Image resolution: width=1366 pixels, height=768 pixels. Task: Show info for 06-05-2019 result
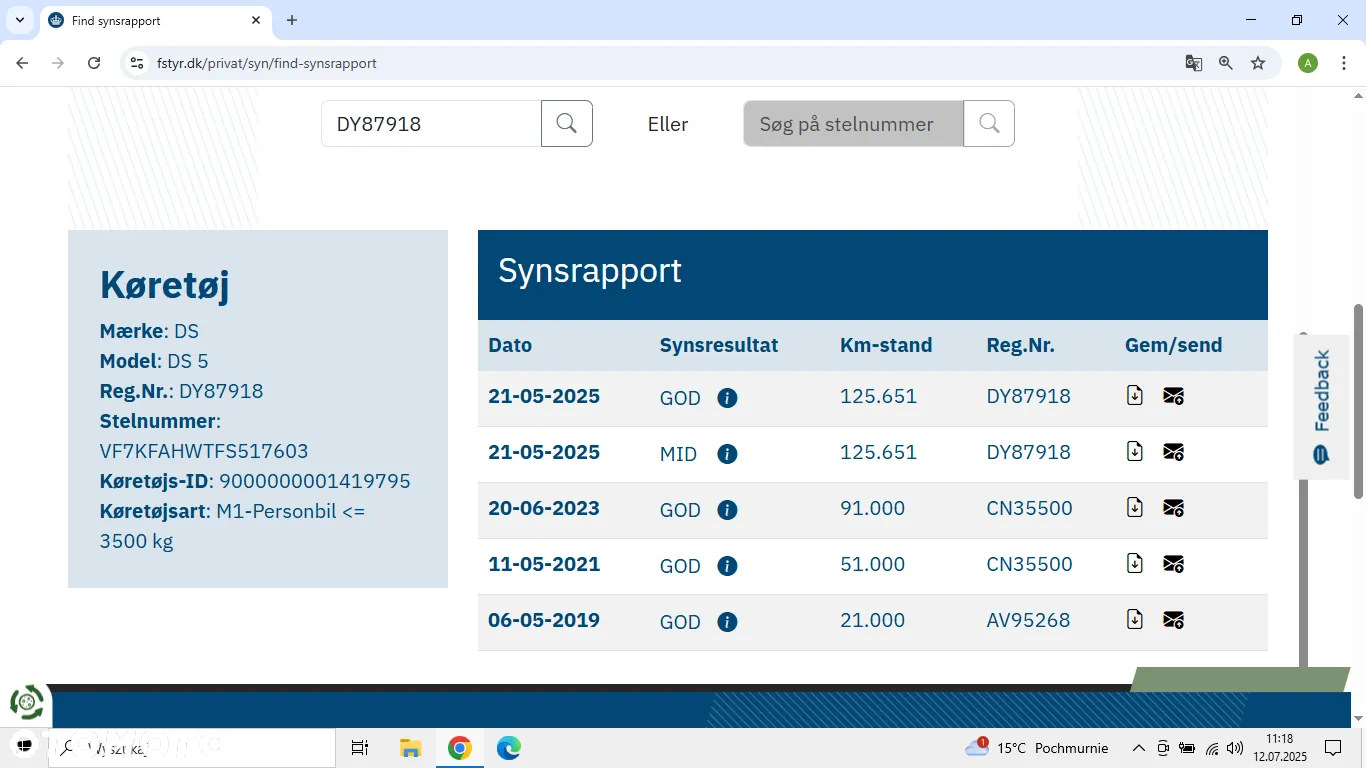(727, 622)
